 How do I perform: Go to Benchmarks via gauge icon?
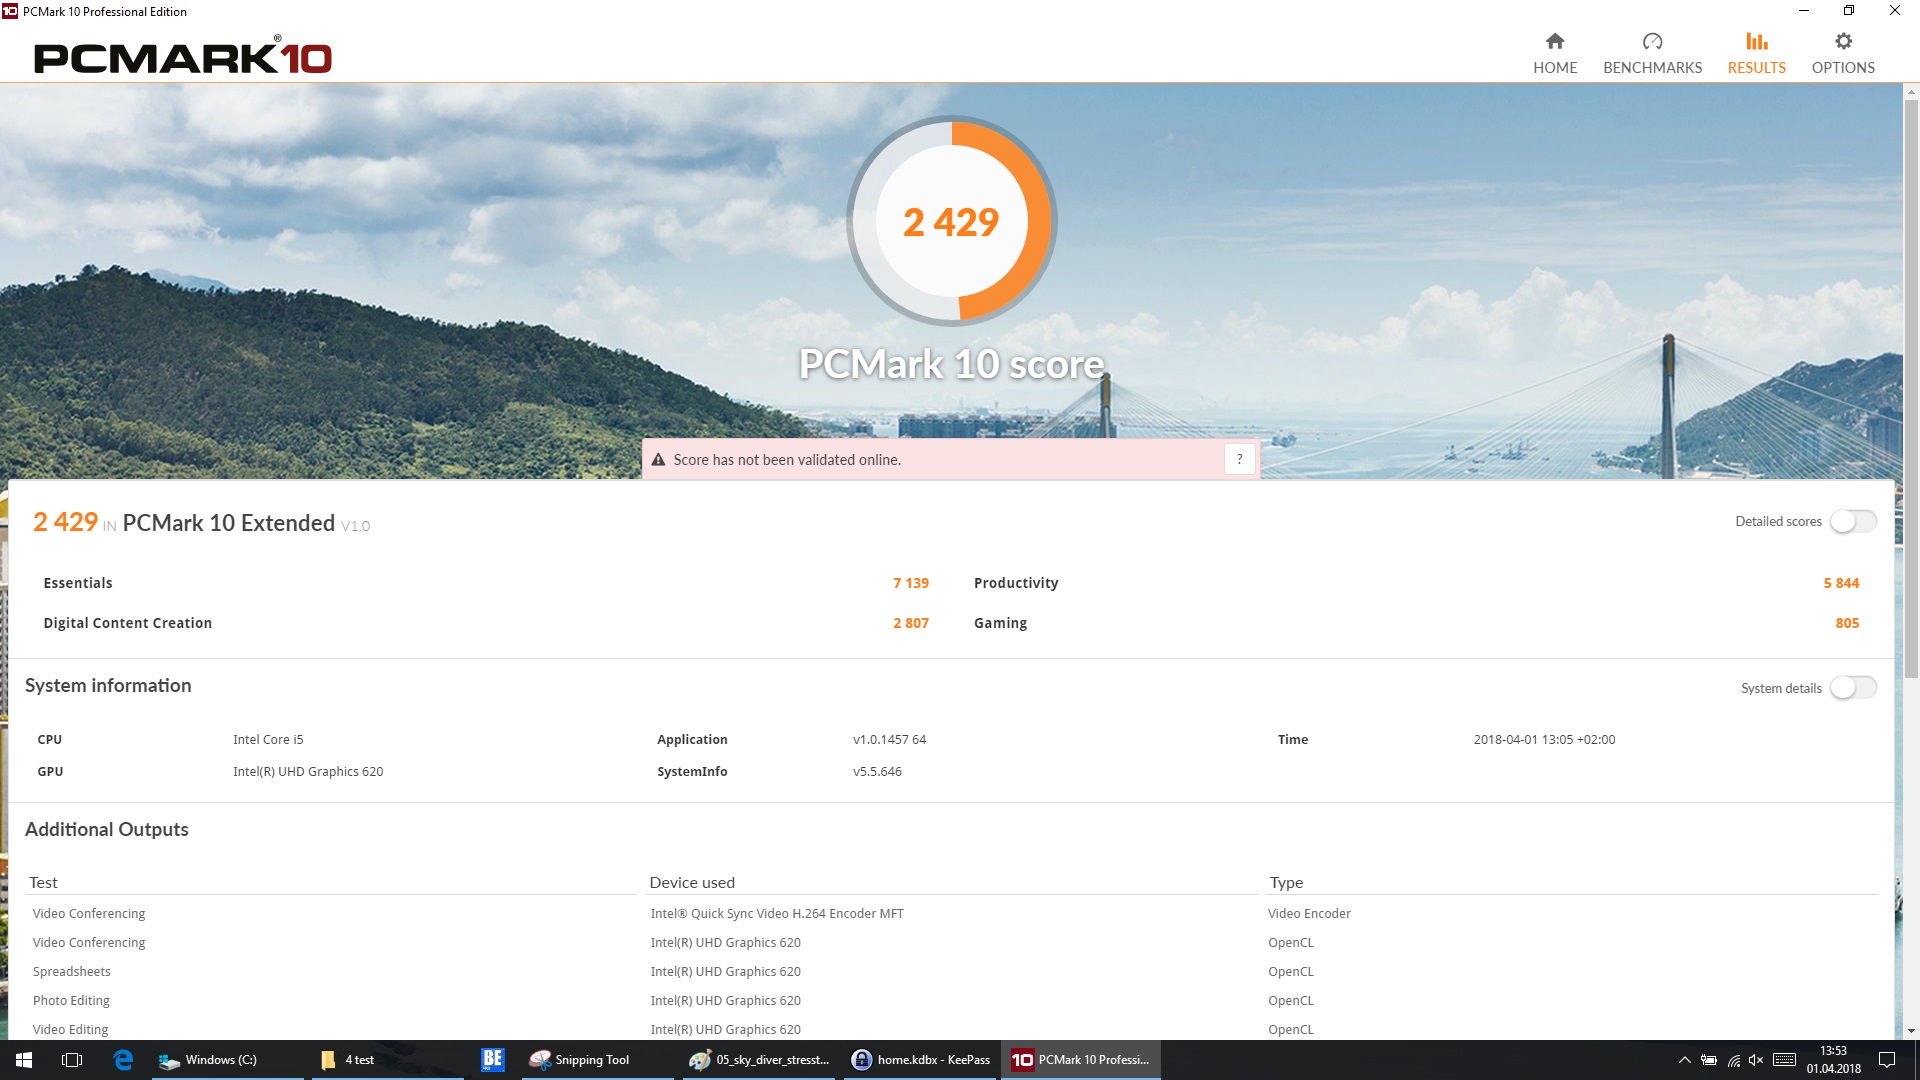[1652, 41]
